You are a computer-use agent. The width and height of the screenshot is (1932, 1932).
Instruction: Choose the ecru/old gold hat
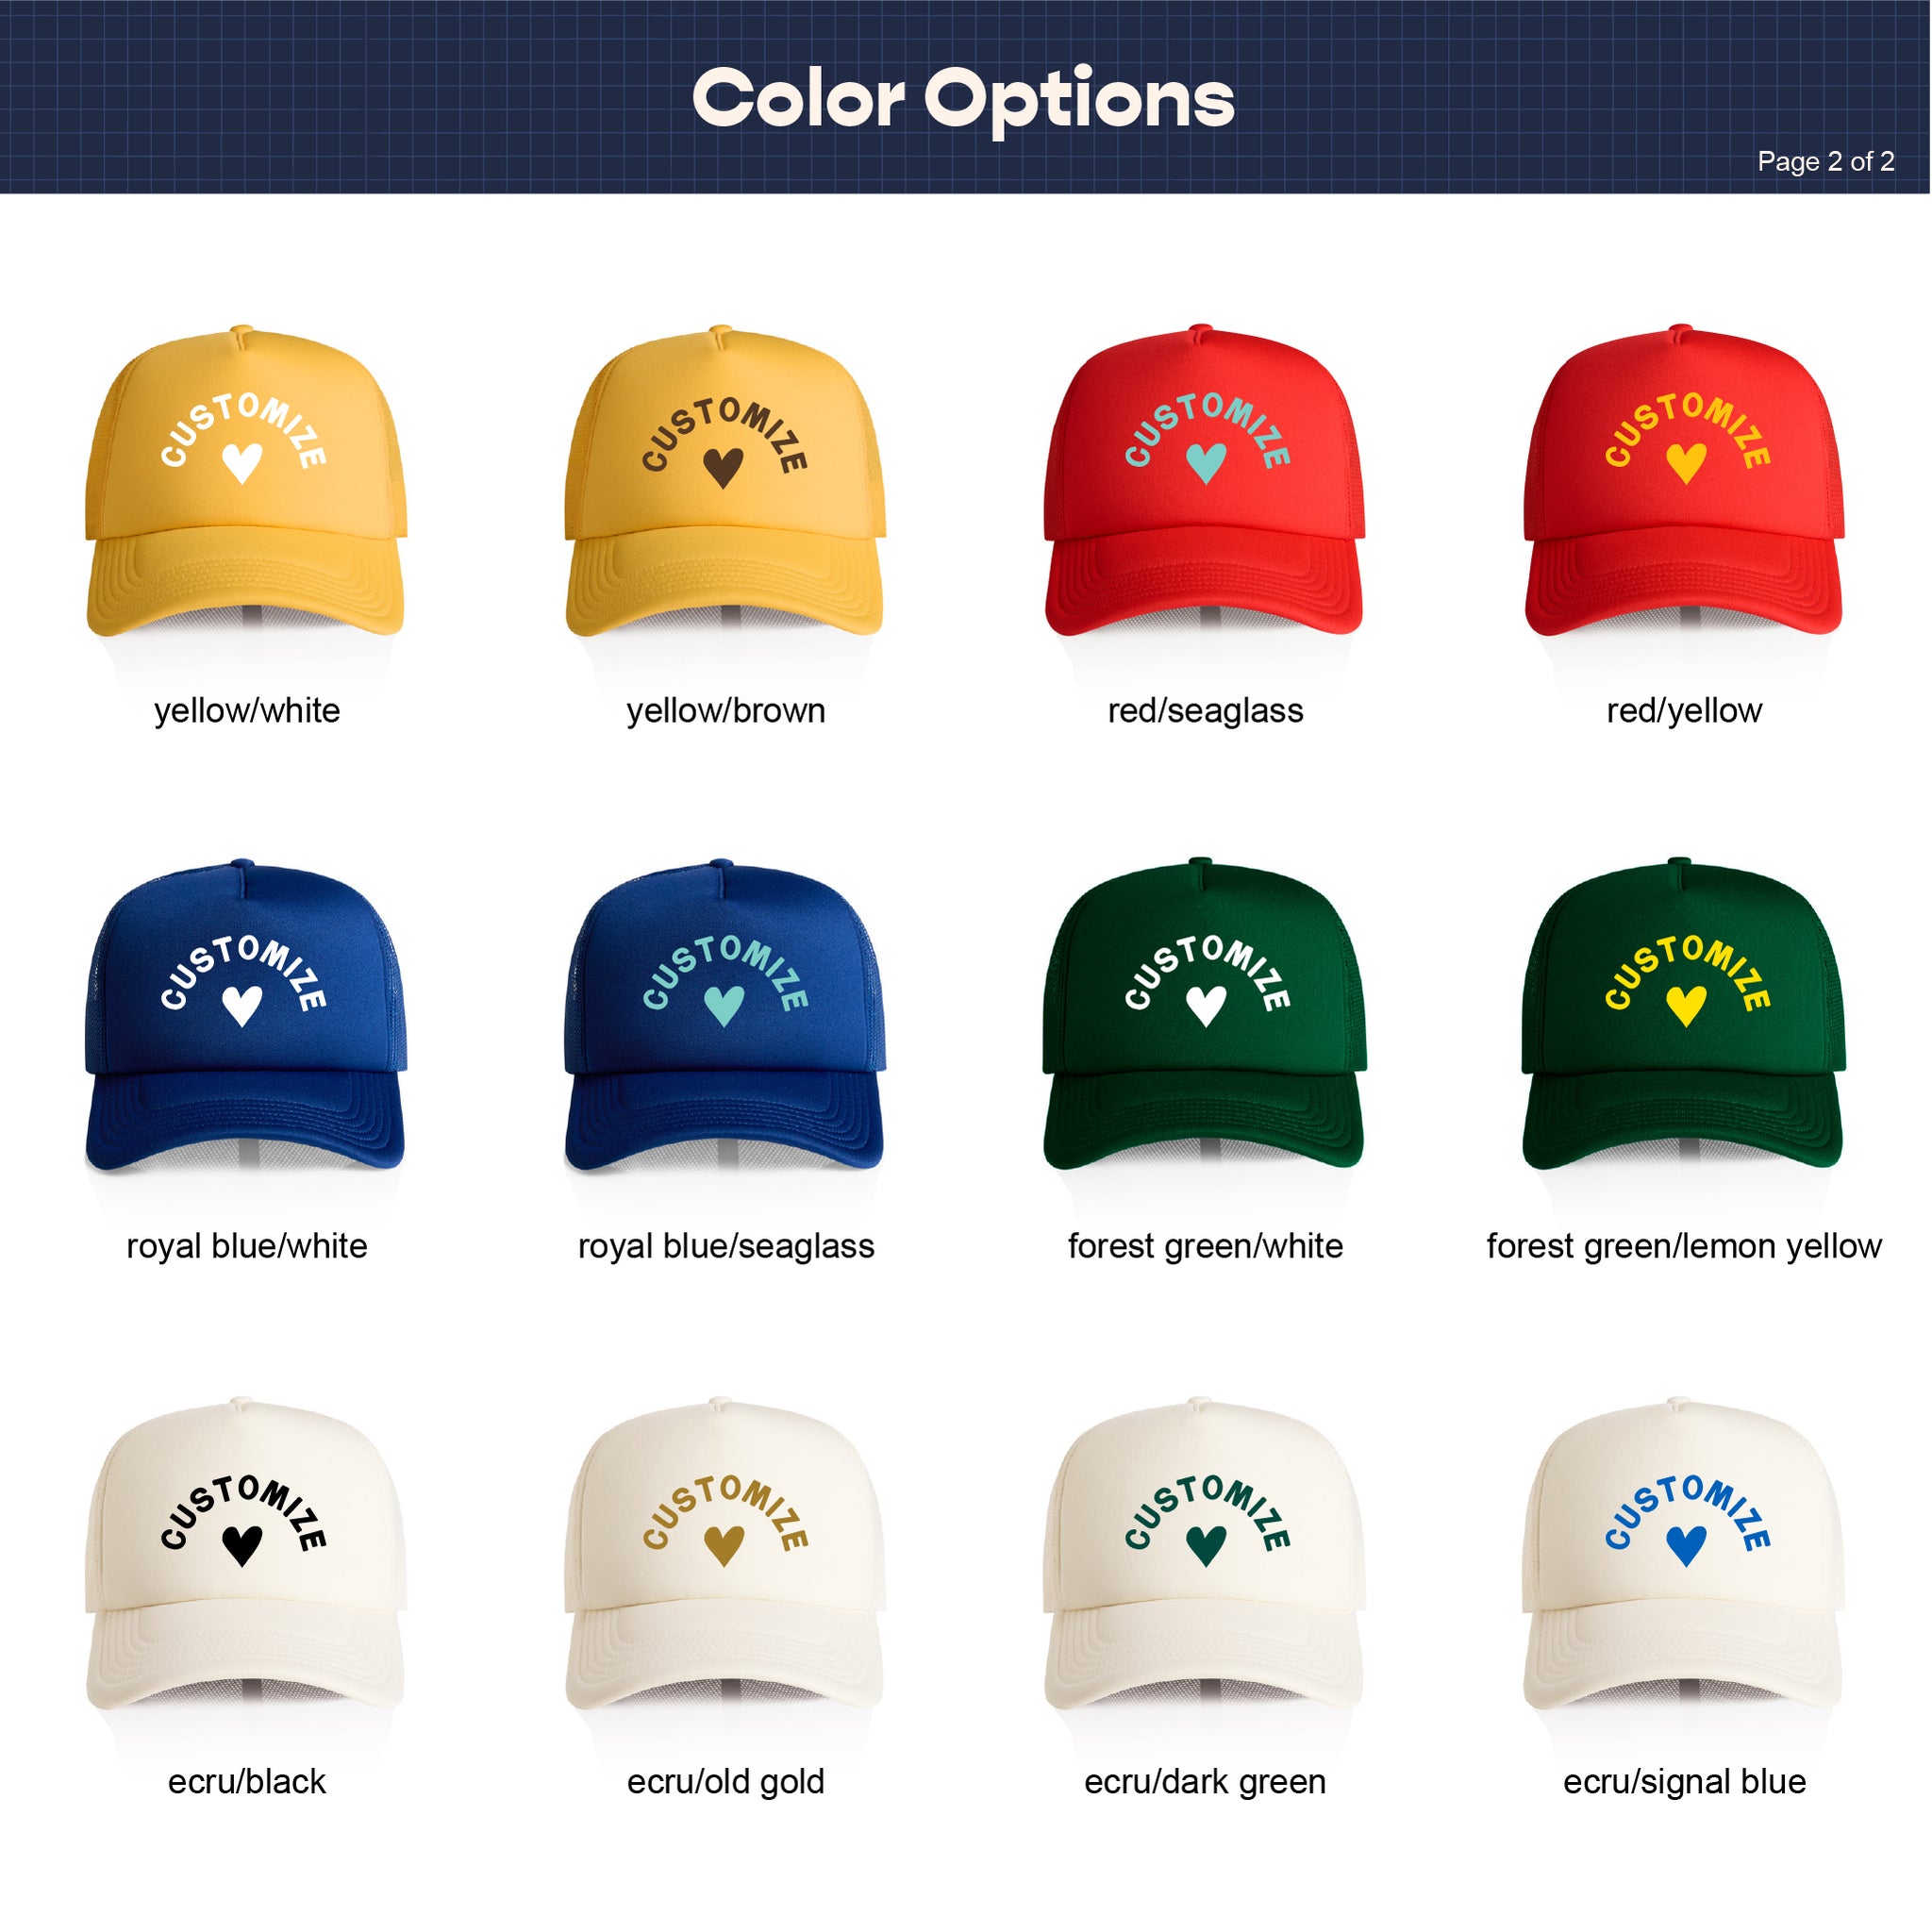tap(725, 1554)
